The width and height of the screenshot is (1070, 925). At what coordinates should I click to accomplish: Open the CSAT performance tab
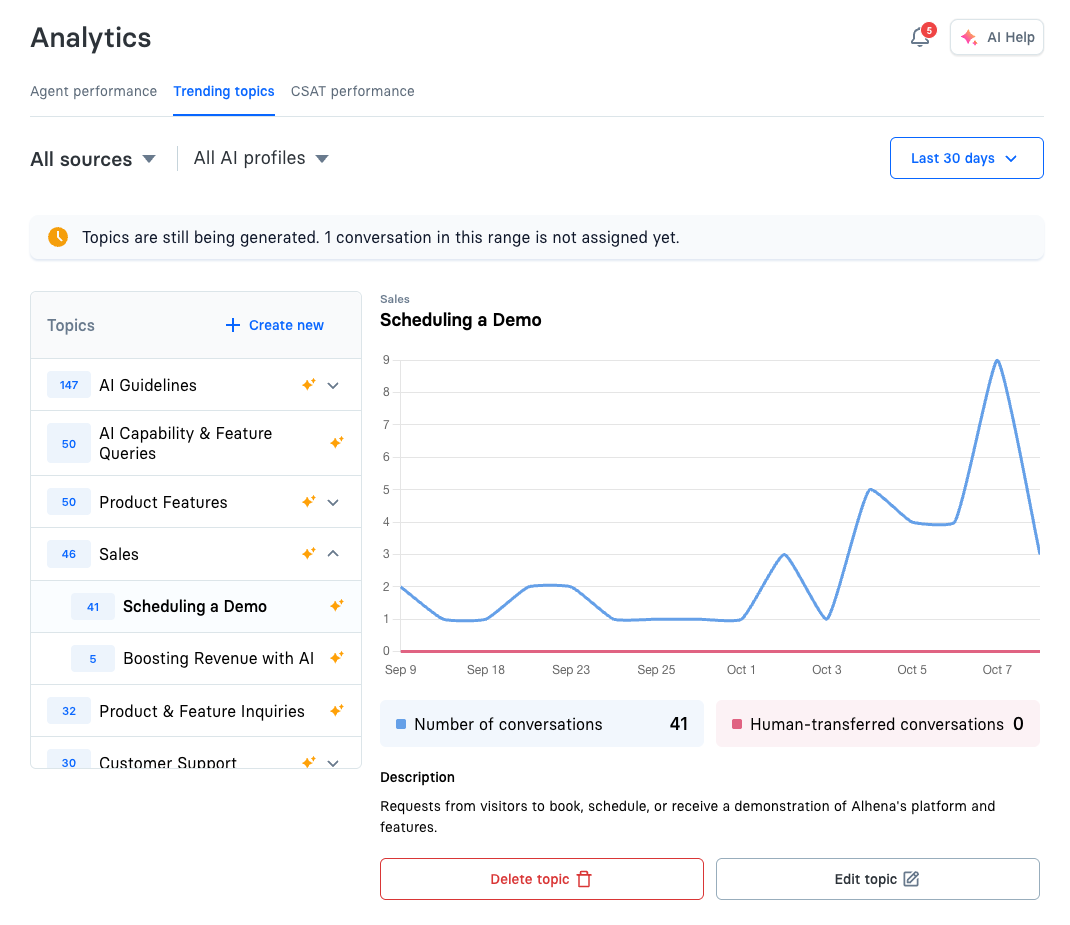[352, 91]
